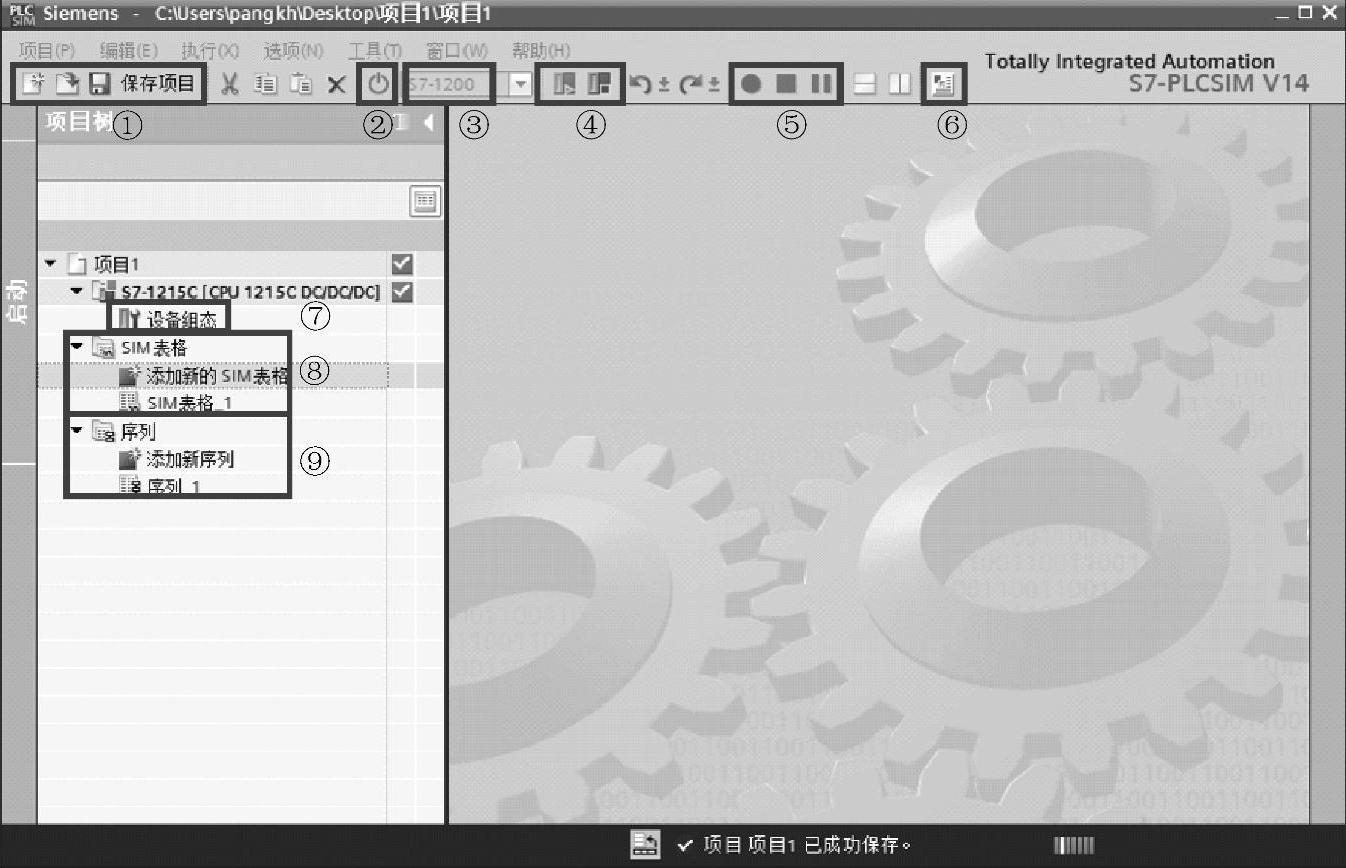
Task: Select the SIM表格 folder label
Action: [154, 348]
